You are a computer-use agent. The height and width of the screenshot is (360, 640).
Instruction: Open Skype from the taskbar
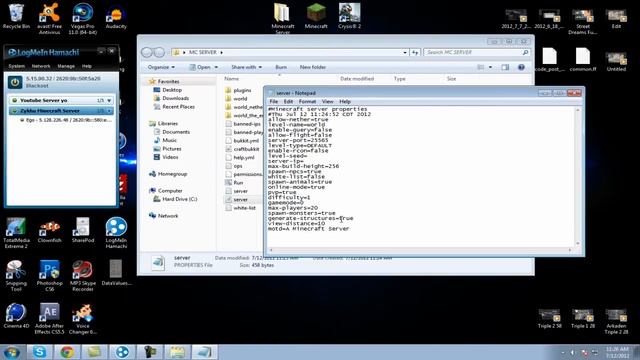coord(40,352)
